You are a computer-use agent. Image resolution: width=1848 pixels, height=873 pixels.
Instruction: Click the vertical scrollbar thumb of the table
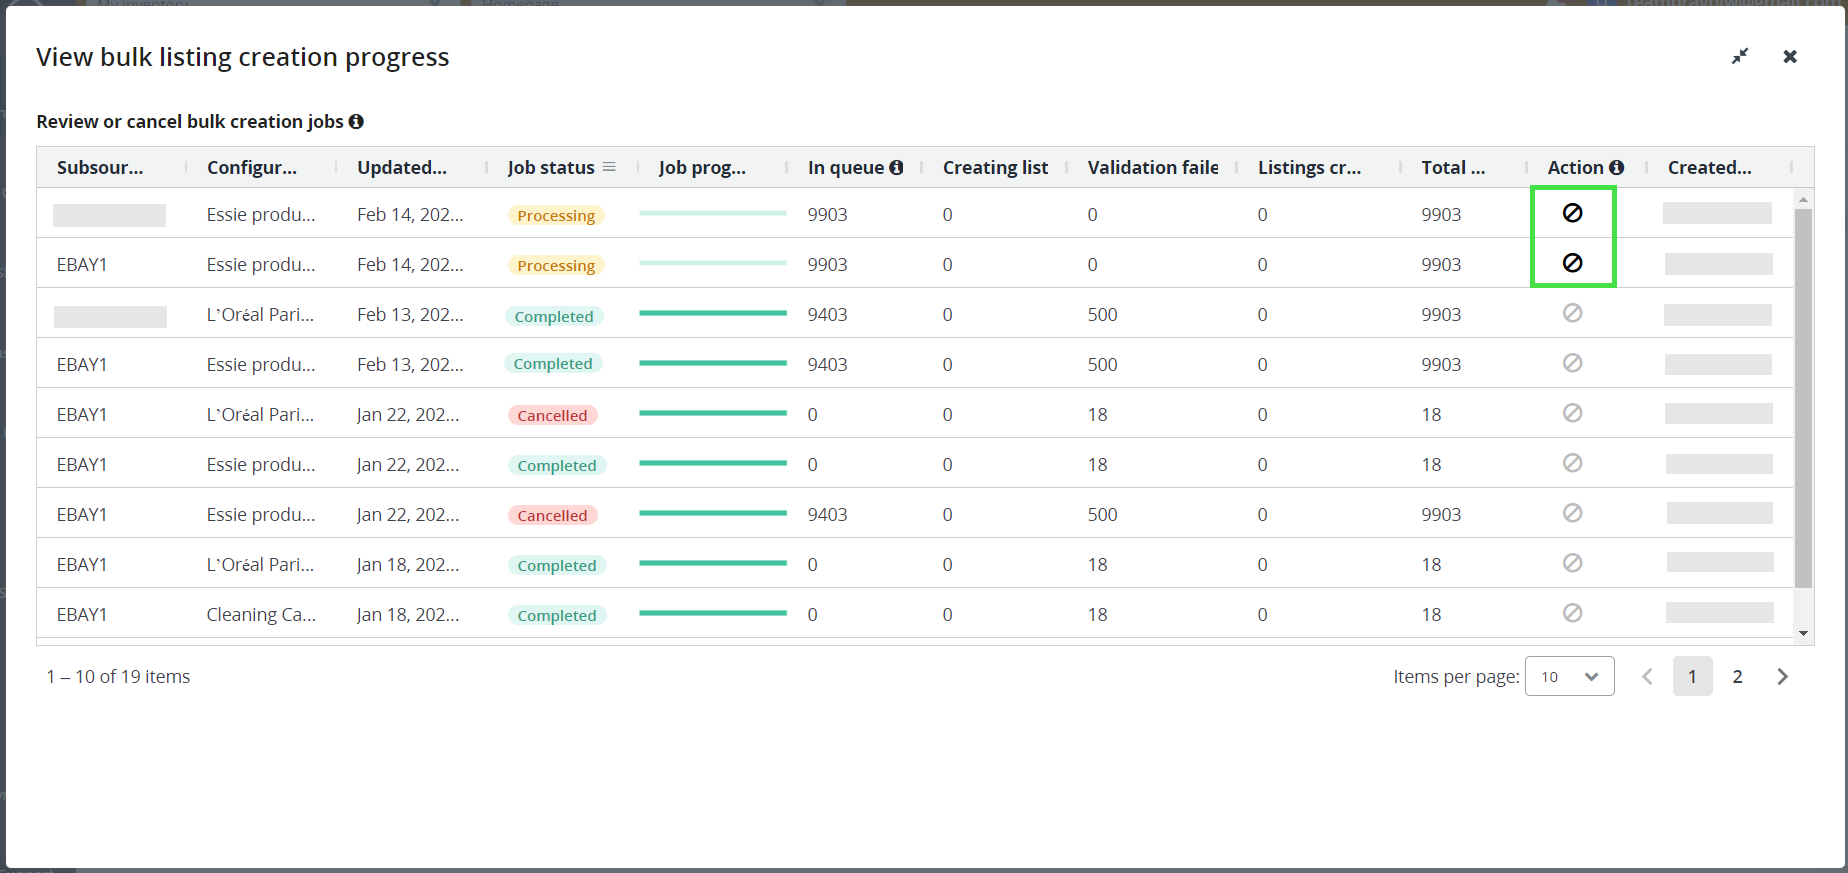click(x=1803, y=398)
